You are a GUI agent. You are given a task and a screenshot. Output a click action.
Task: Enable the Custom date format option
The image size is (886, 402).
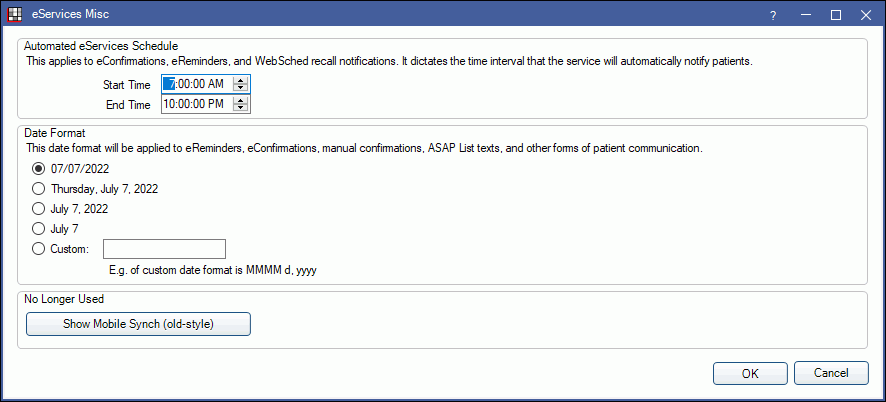[38, 249]
